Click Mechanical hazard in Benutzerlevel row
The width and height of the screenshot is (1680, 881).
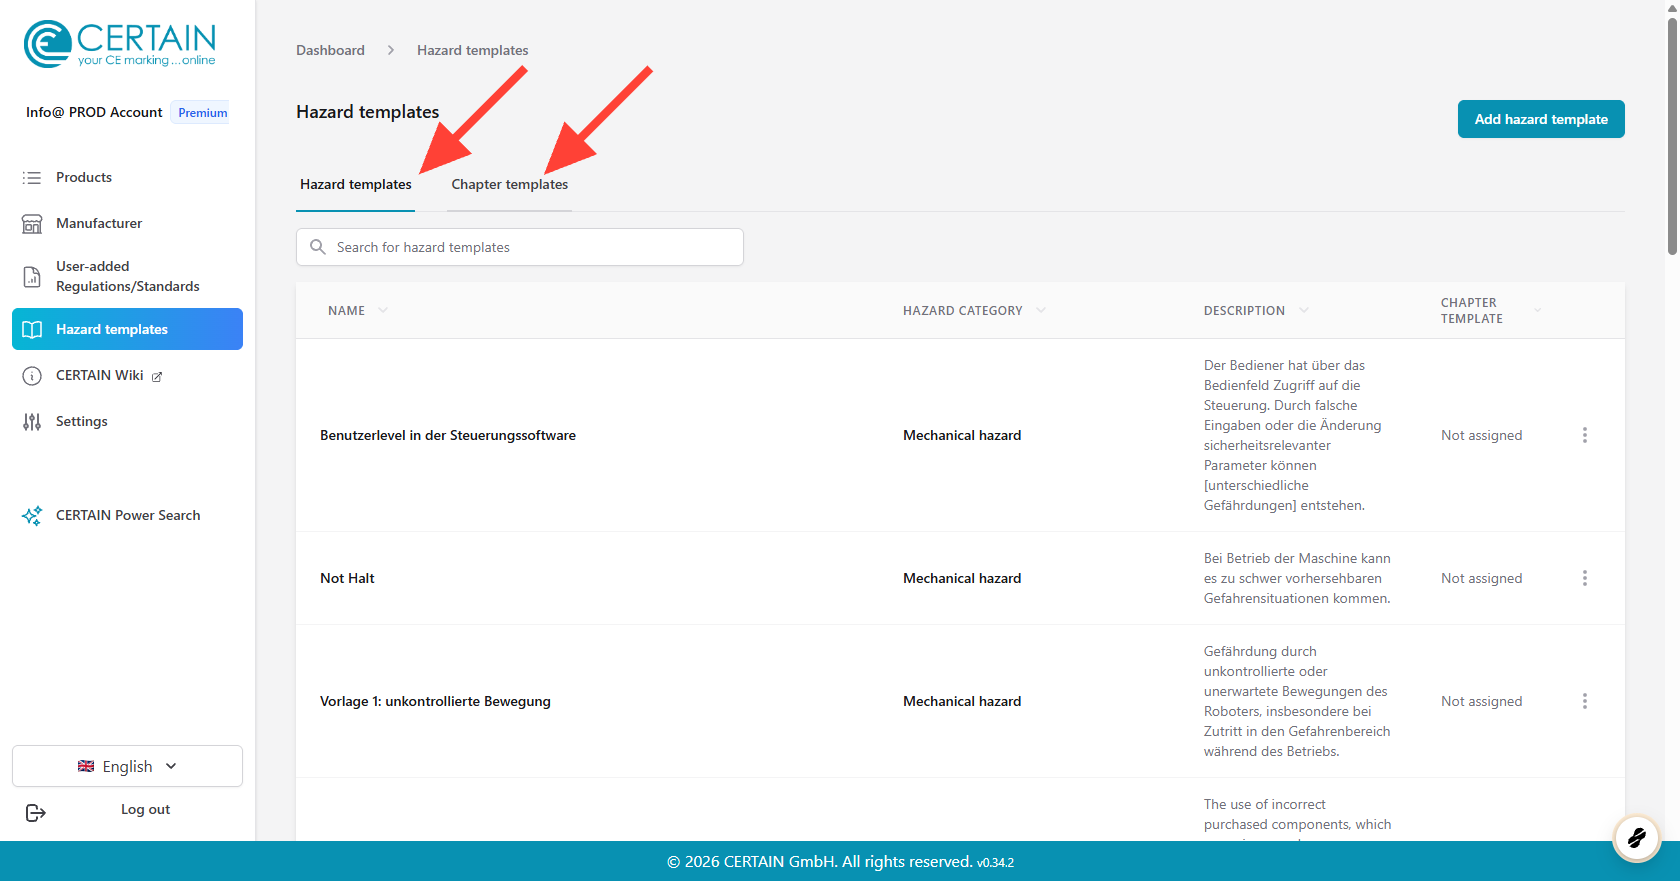click(x=962, y=435)
